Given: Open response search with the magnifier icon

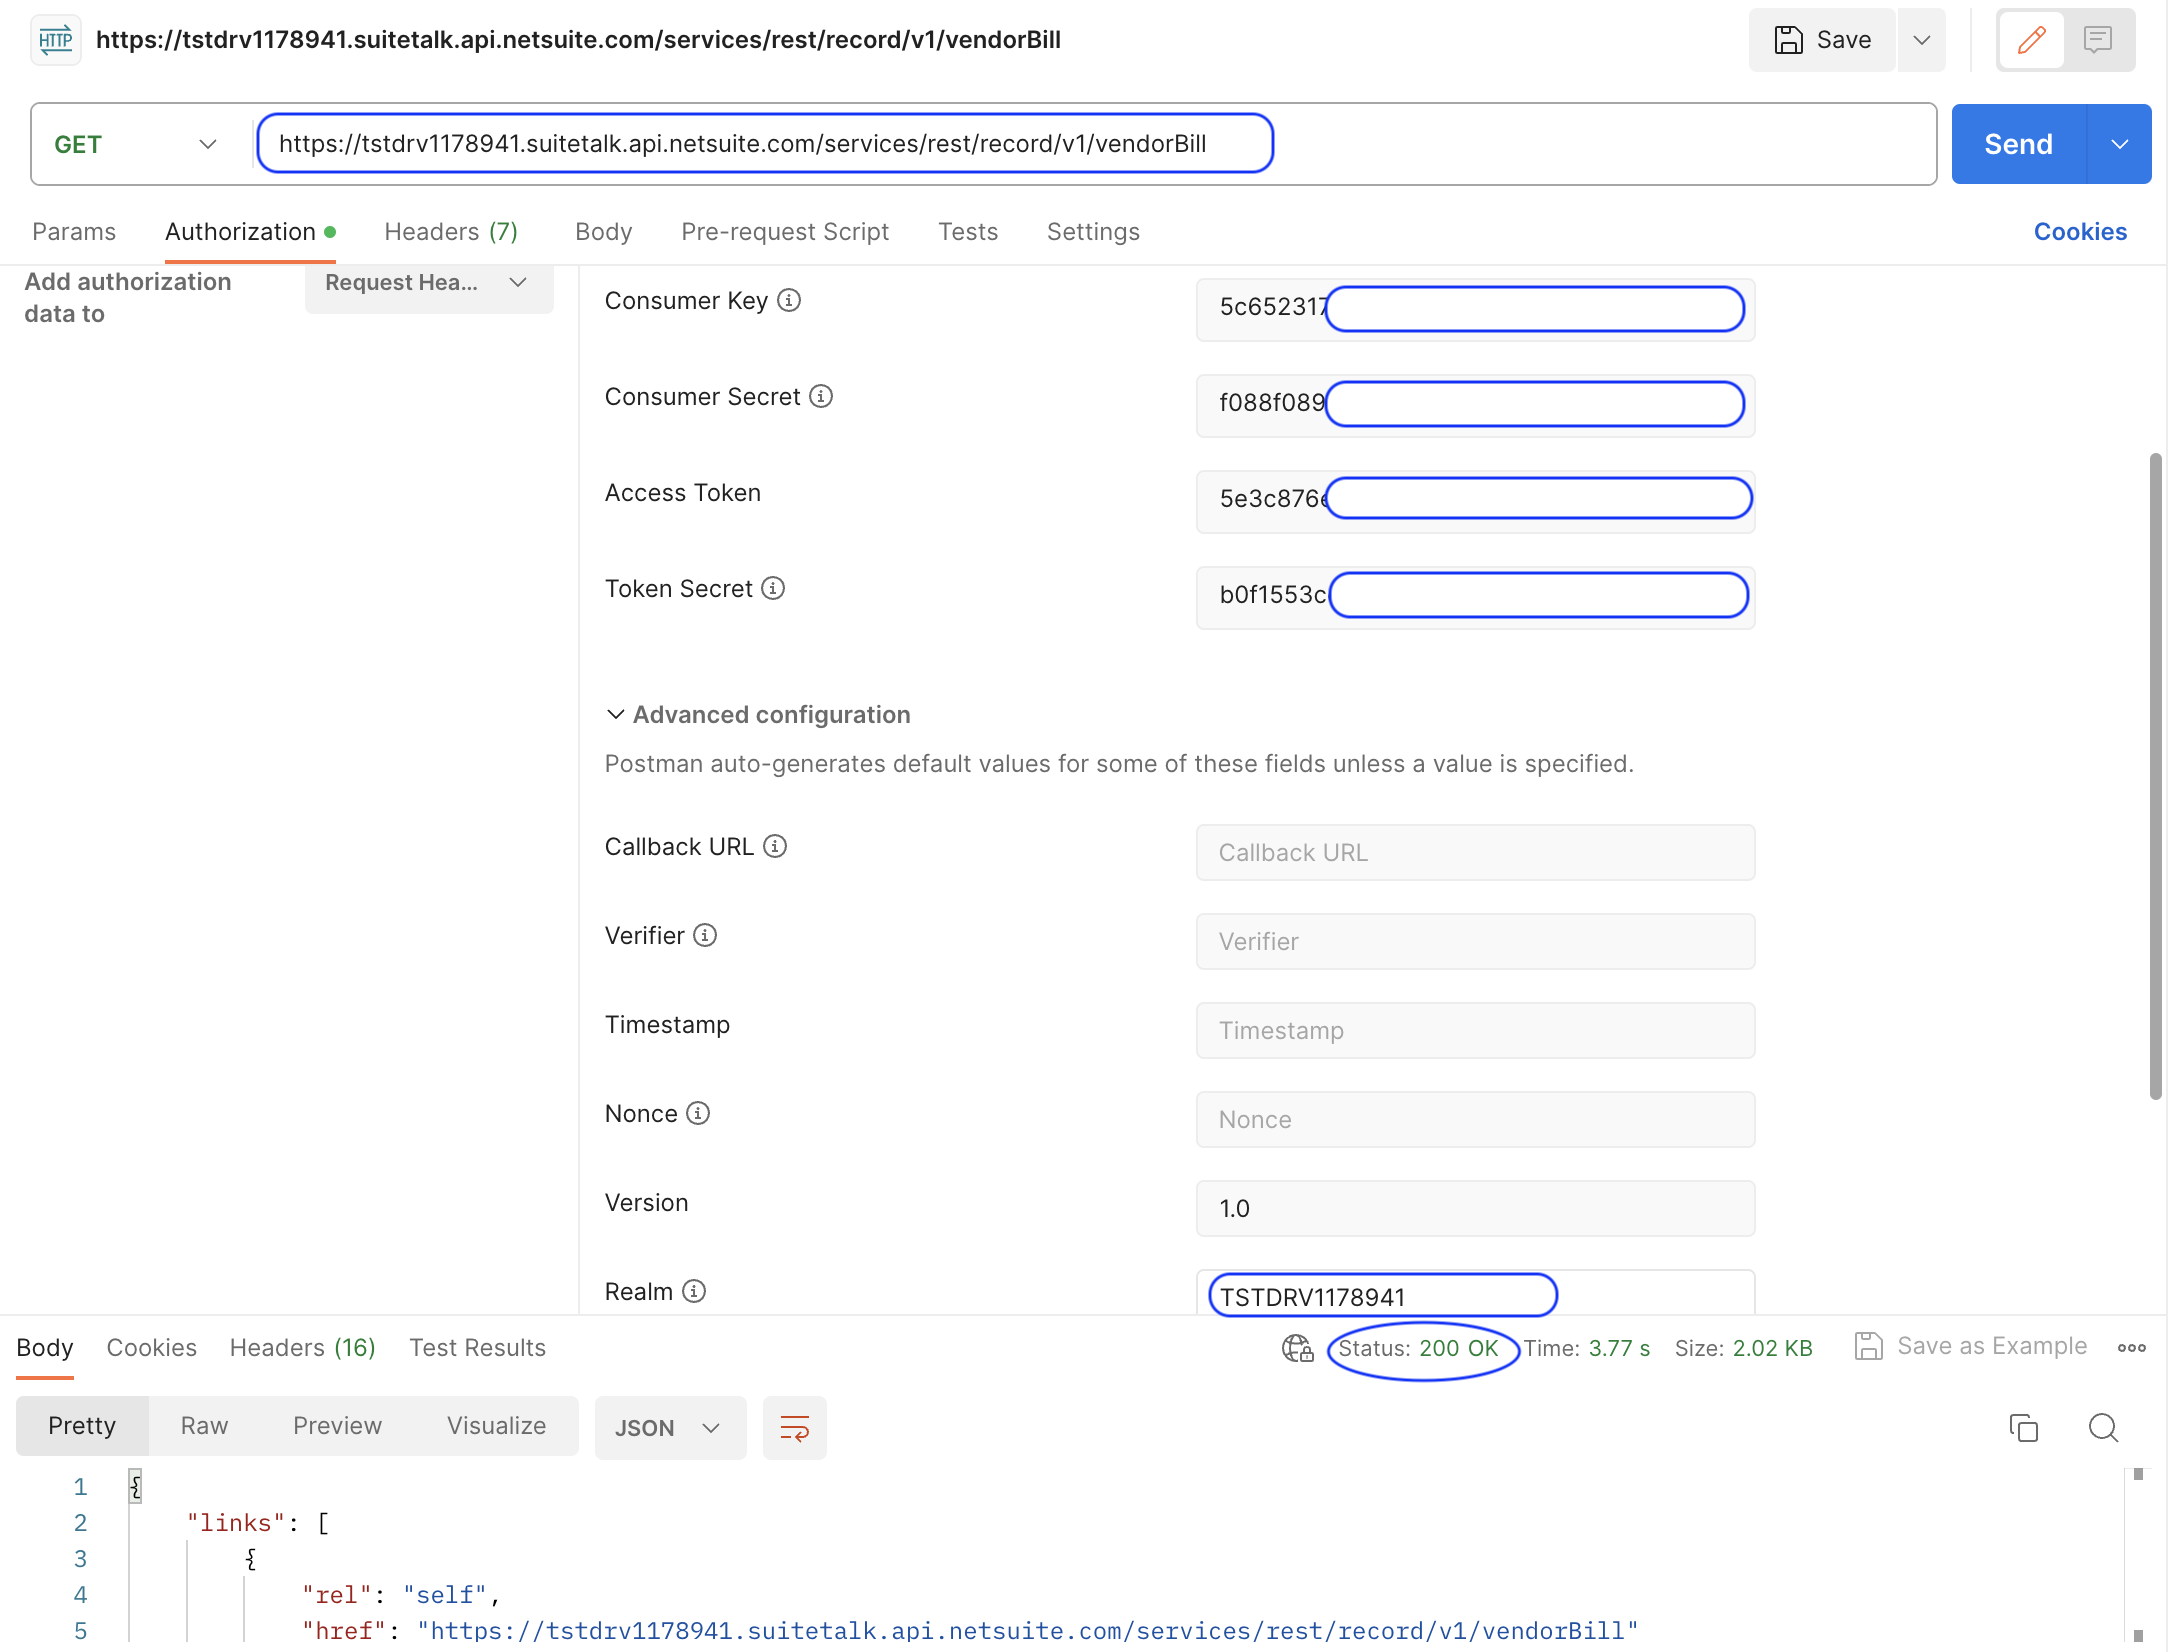Looking at the screenshot, I should tap(2103, 1428).
